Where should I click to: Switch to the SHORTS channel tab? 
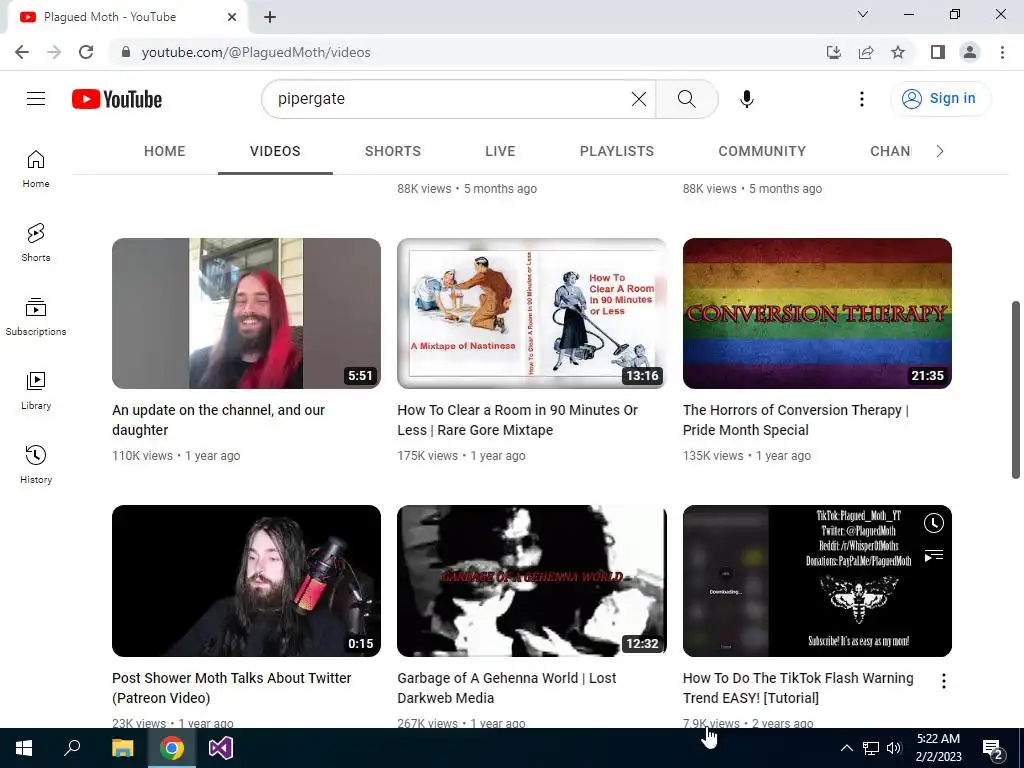click(392, 152)
